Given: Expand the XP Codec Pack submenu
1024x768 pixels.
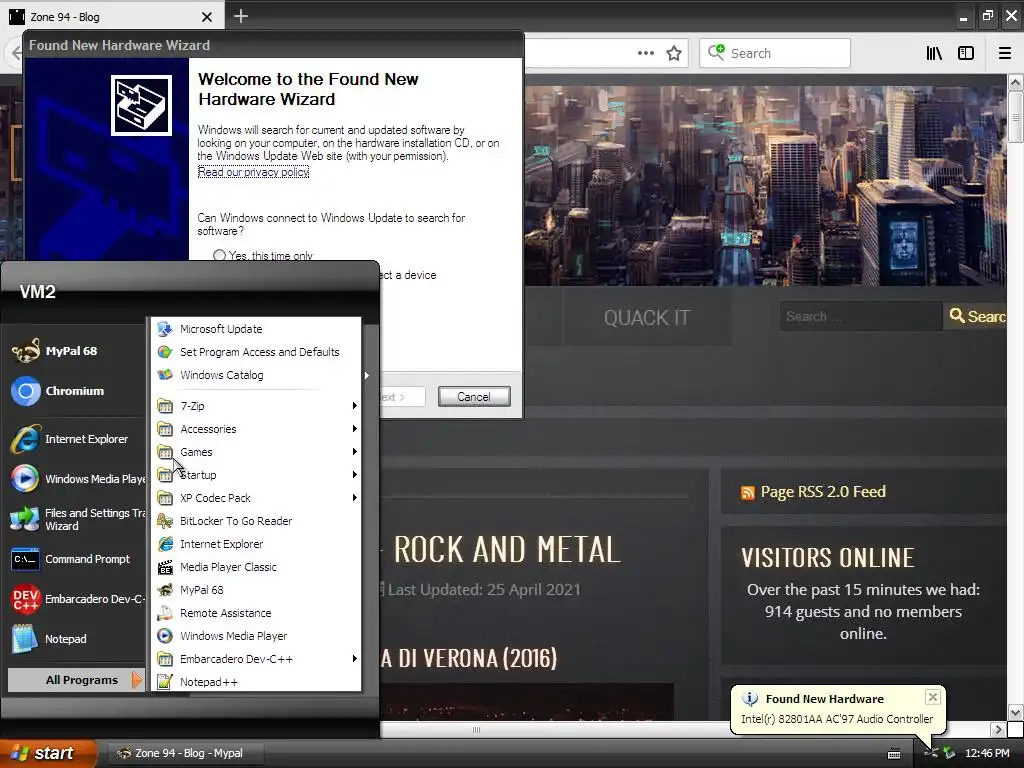Looking at the screenshot, I should [x=256, y=498].
